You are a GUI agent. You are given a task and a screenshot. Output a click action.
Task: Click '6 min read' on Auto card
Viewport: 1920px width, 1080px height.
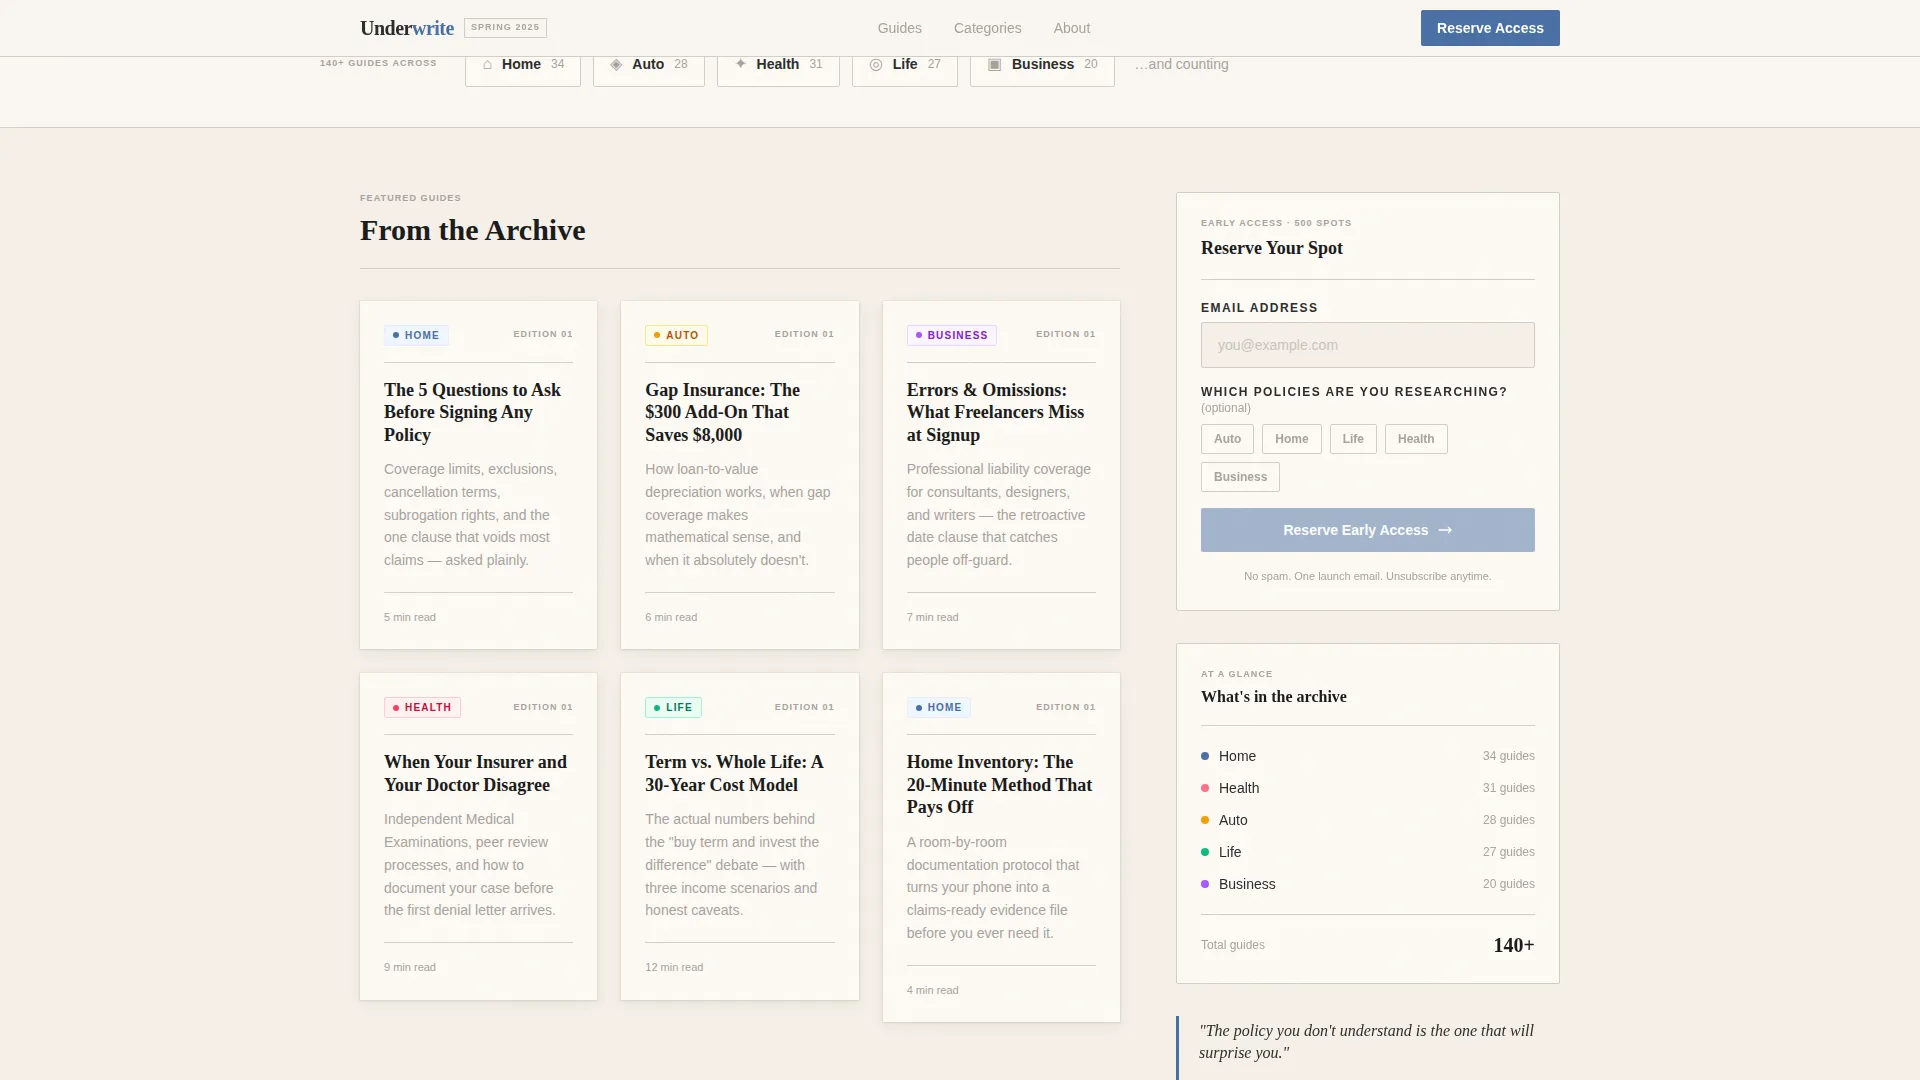point(671,617)
